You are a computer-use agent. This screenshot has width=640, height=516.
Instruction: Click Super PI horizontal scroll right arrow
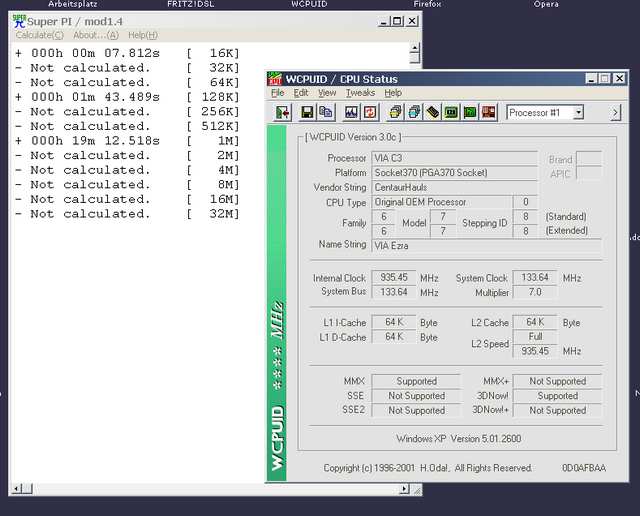pyautogui.click(x=404, y=488)
